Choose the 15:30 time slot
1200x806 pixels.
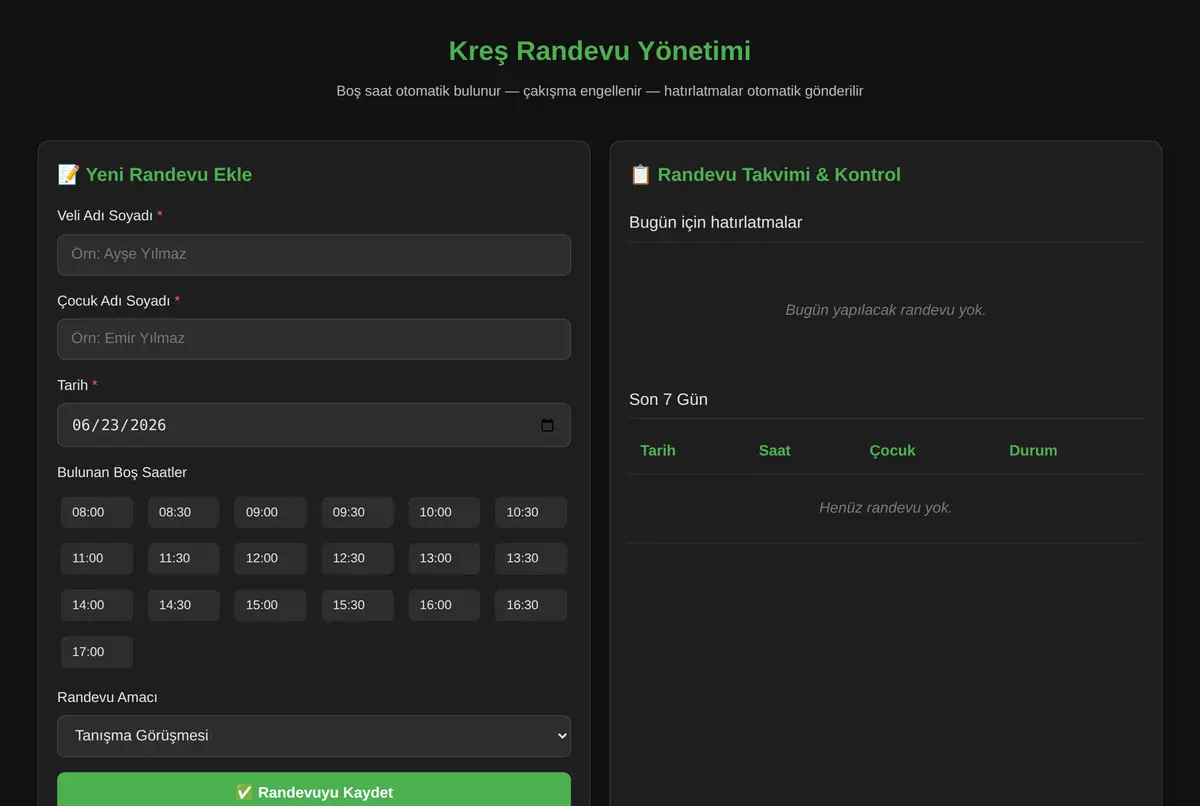357,605
